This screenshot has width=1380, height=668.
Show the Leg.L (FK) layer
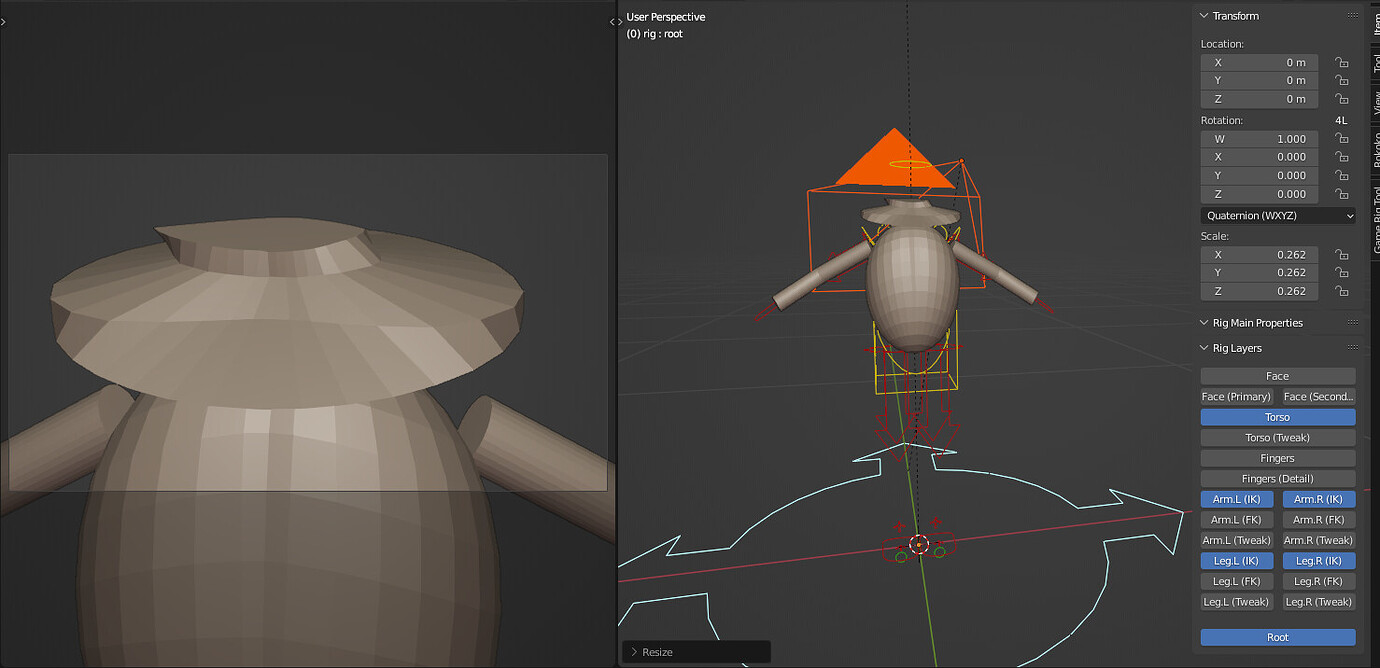point(1236,581)
